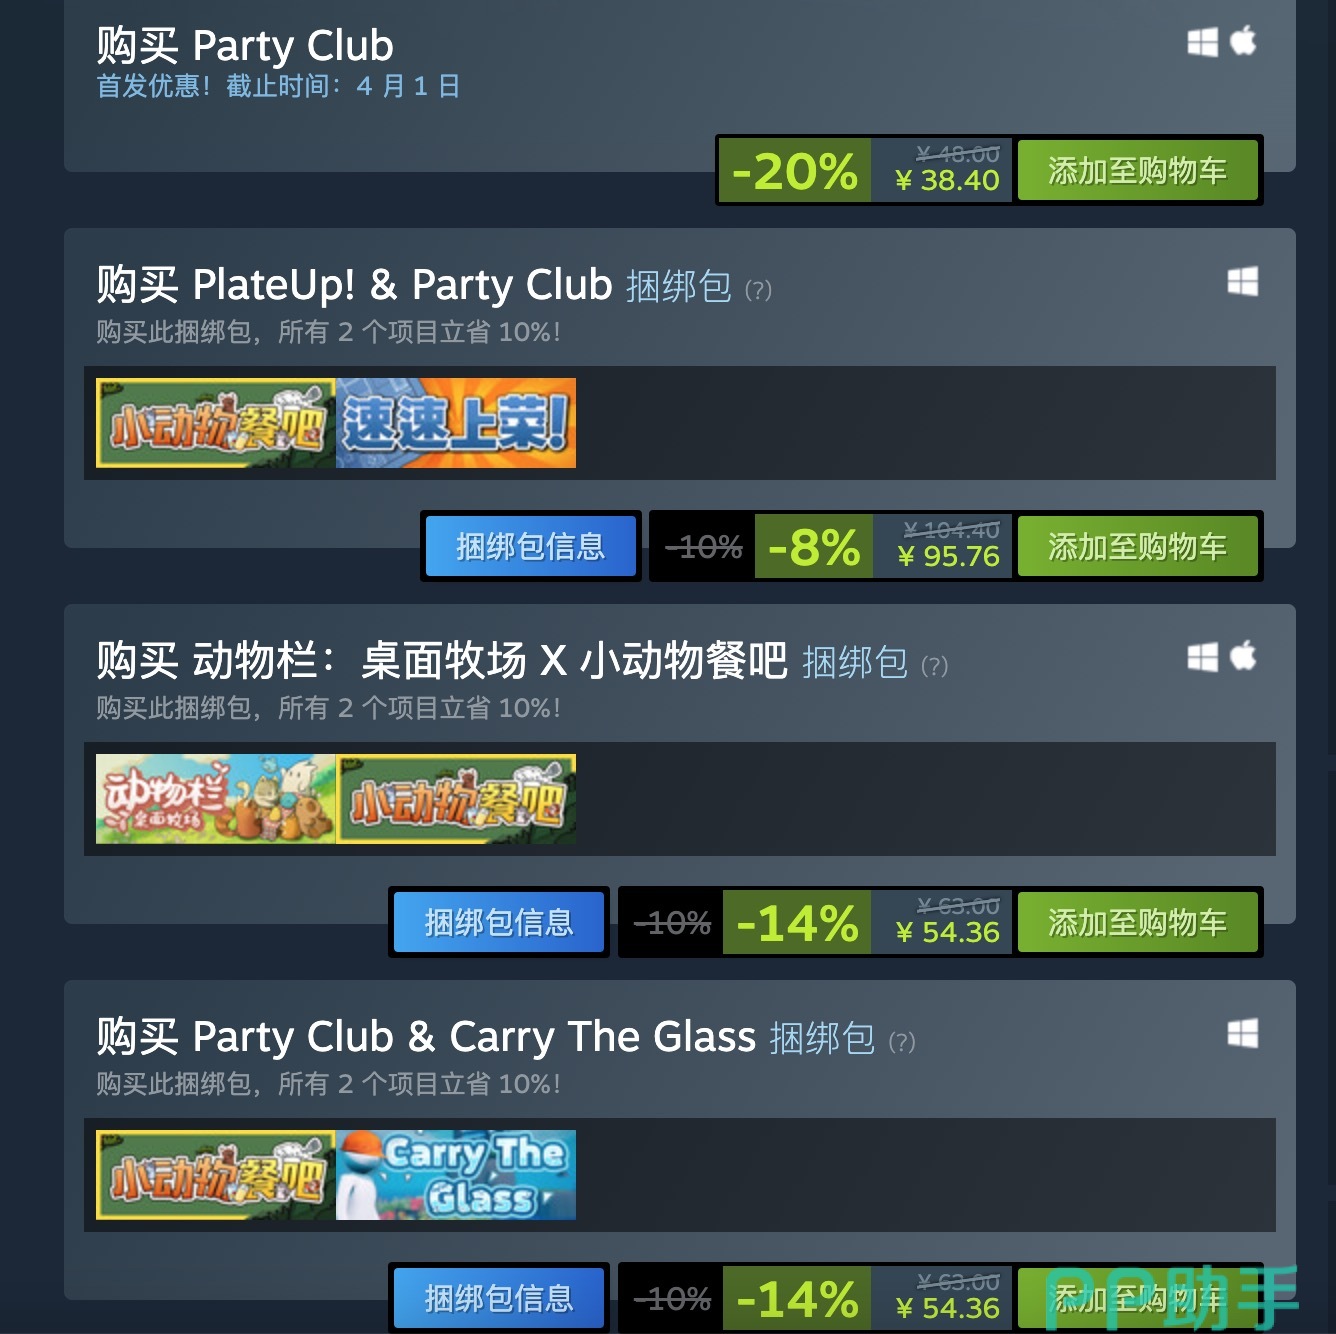Open the 速速上菜! game thumbnail
Viewport: 1336px width, 1334px height.
click(456, 423)
